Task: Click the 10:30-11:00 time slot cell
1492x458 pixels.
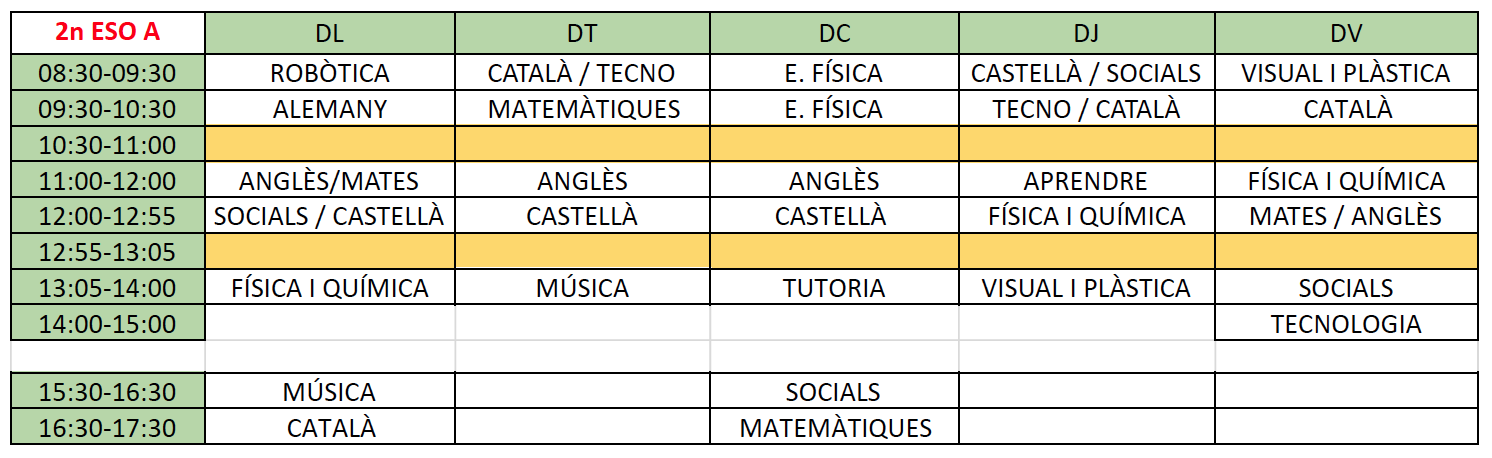Action: 108,145
